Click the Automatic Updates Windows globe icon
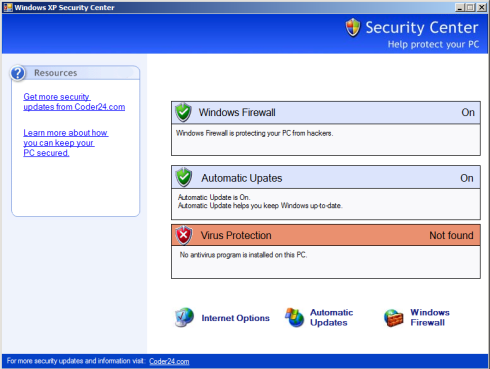Viewport: 490px width, 369px height. 295,317
